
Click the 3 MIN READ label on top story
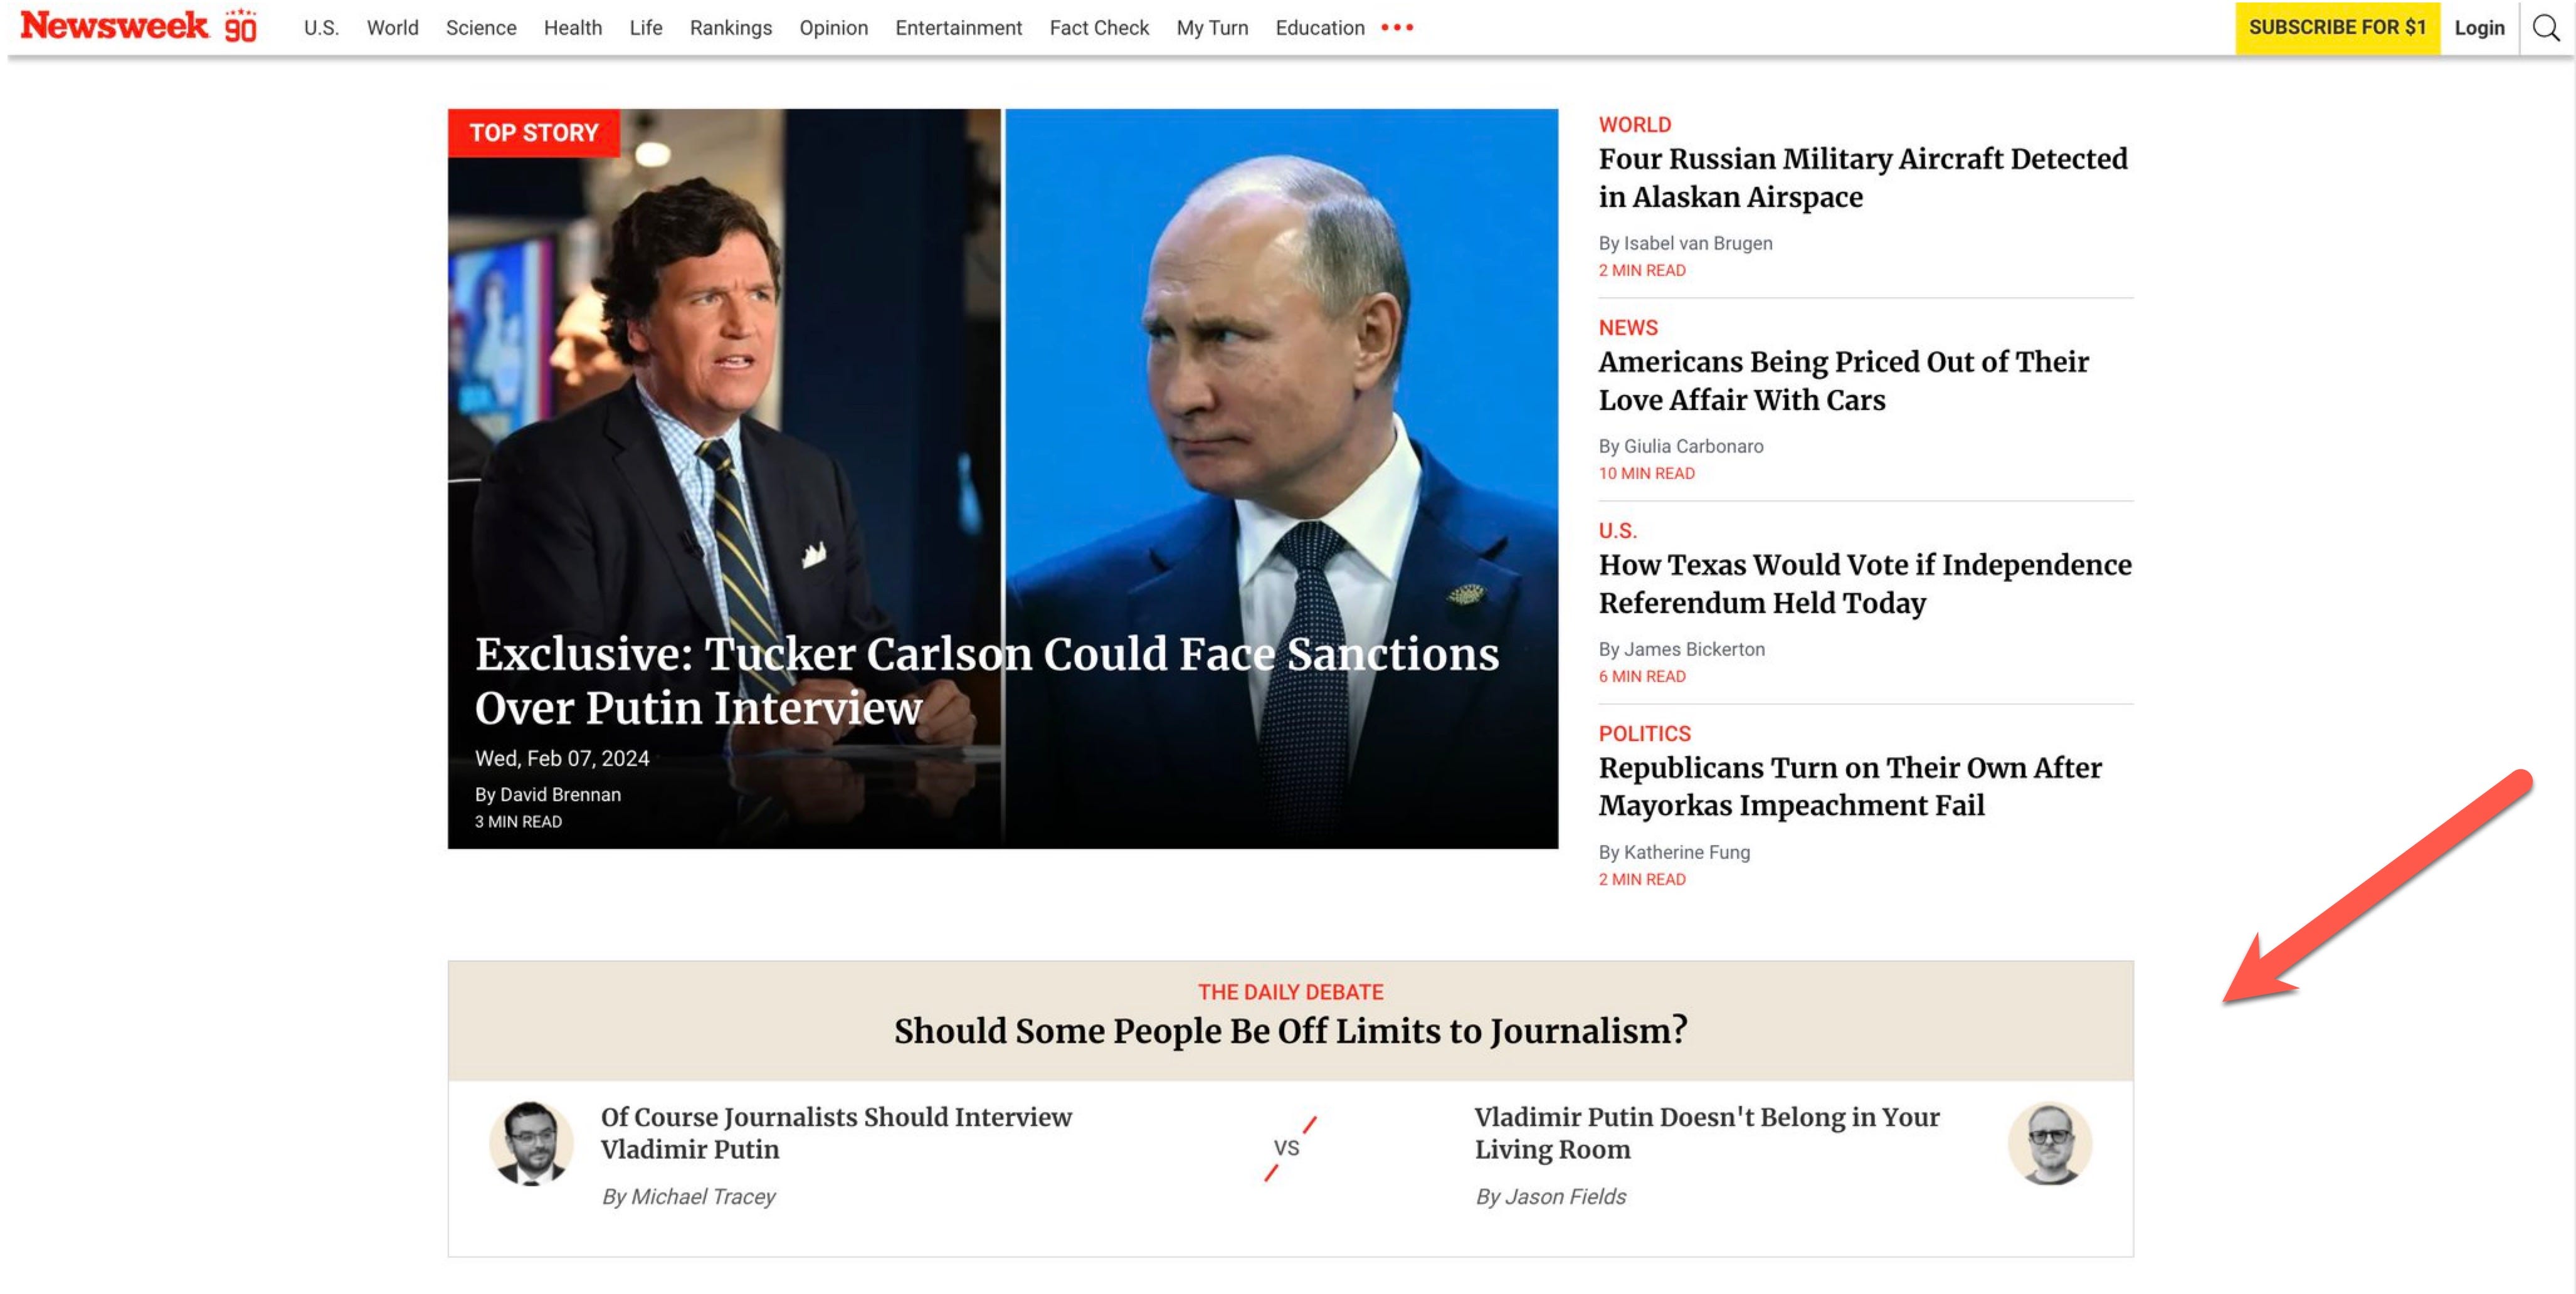click(x=518, y=821)
